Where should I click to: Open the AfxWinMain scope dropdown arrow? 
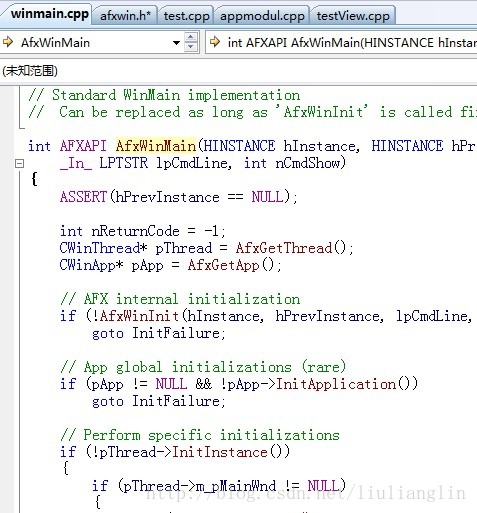pyautogui.click(x=176, y=43)
